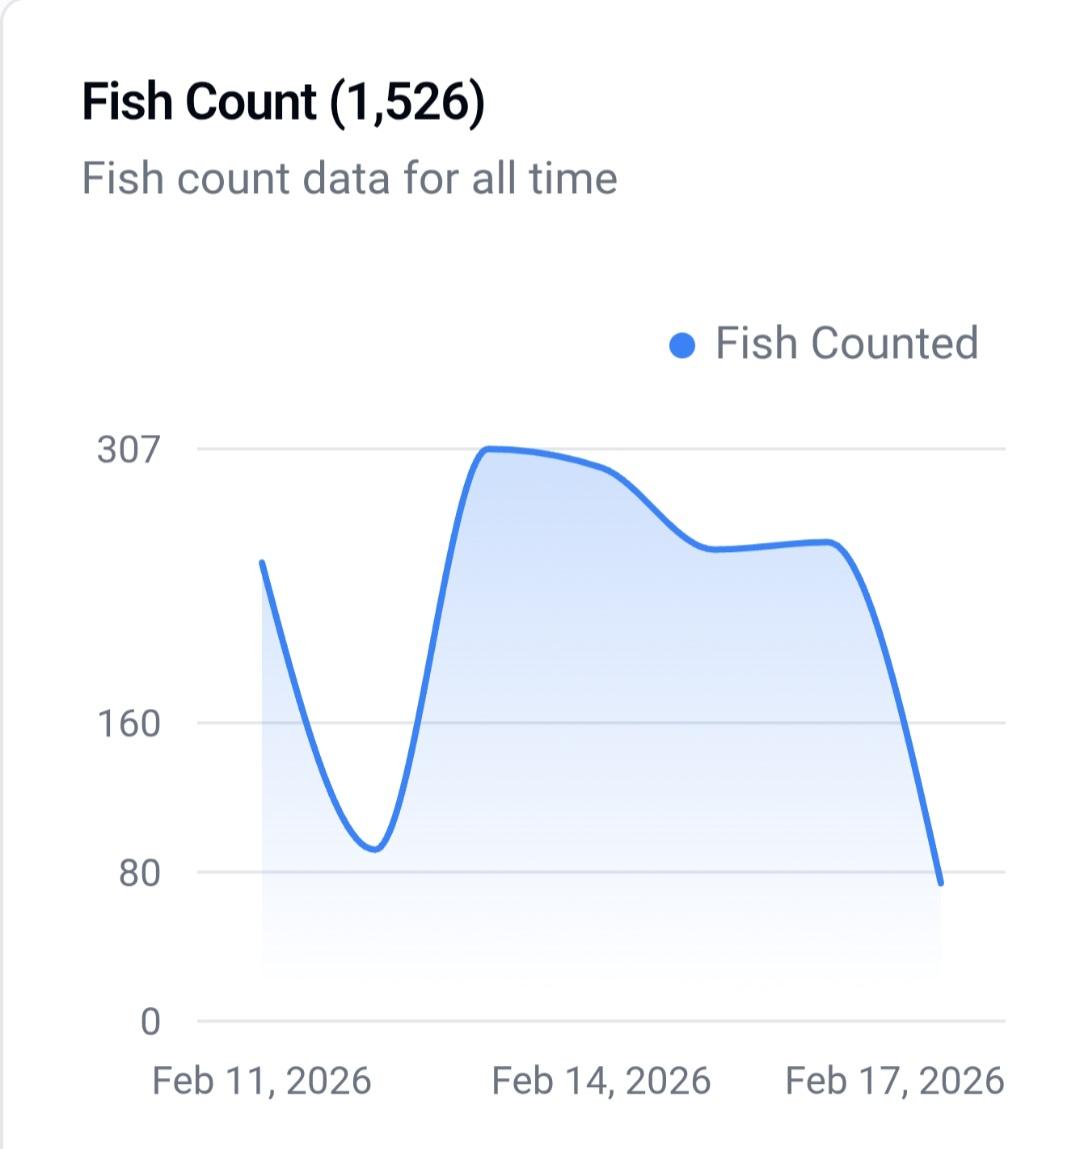Click the 307 y-axis label
The width and height of the screenshot is (1080, 1149).
[128, 449]
